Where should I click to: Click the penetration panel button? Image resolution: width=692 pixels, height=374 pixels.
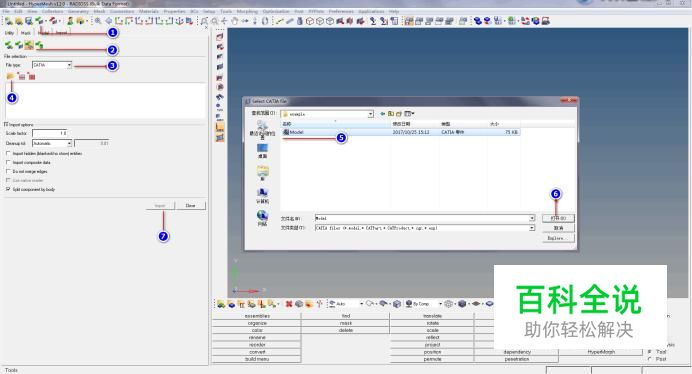pos(516,359)
